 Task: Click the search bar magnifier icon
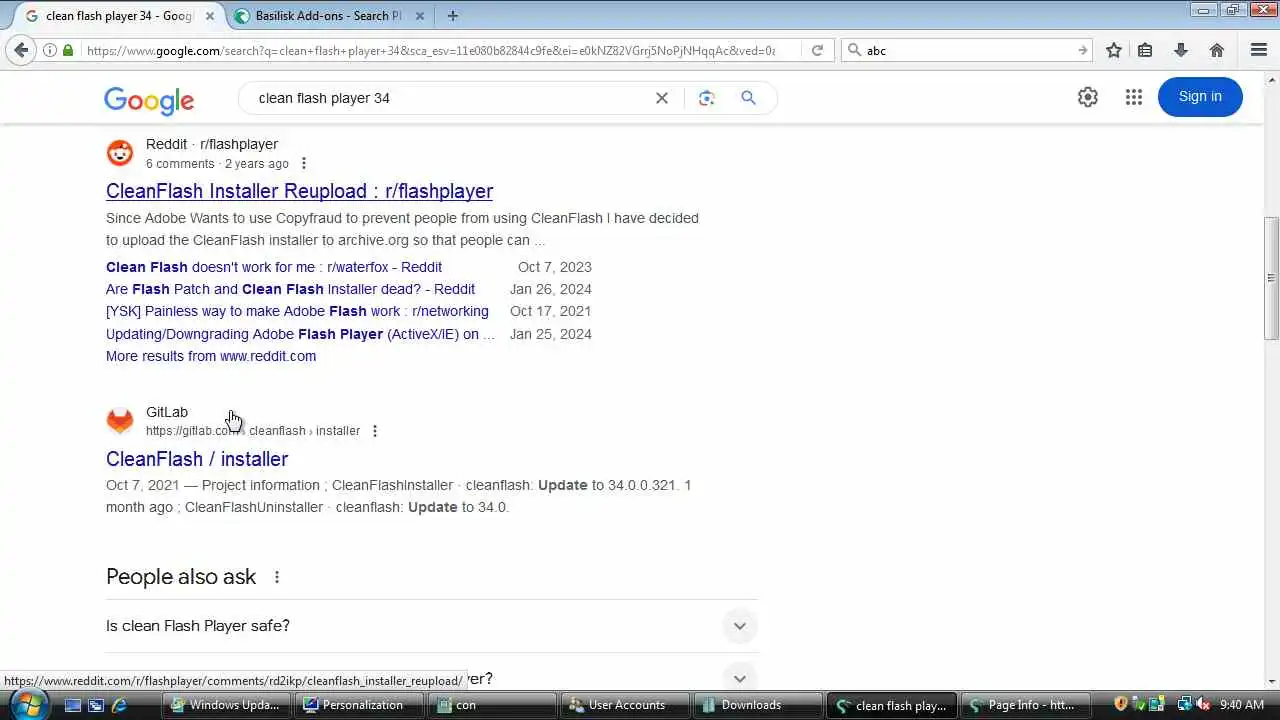point(854,50)
